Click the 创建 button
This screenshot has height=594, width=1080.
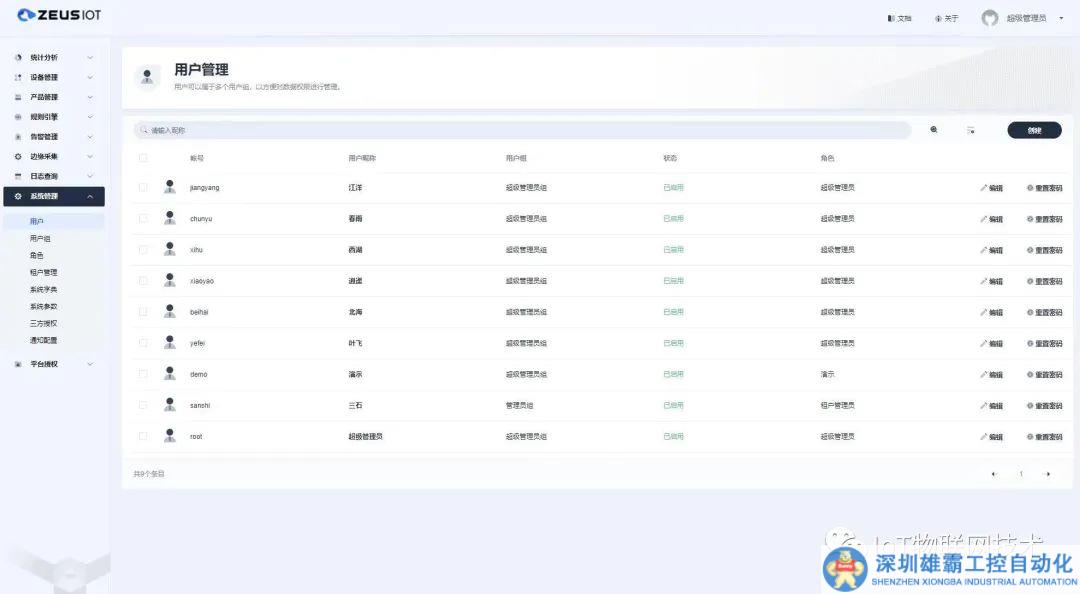(1034, 130)
